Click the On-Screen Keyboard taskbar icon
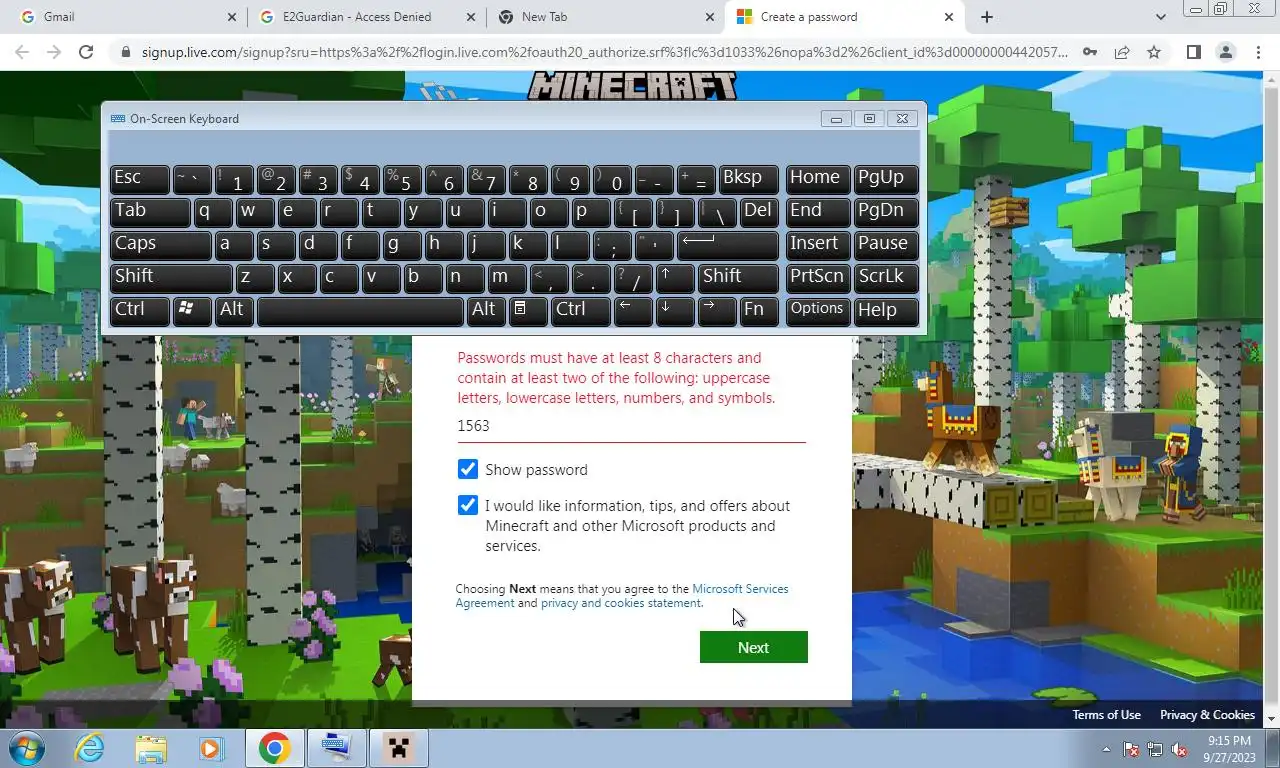Viewport: 1280px width, 768px height. tap(336, 748)
